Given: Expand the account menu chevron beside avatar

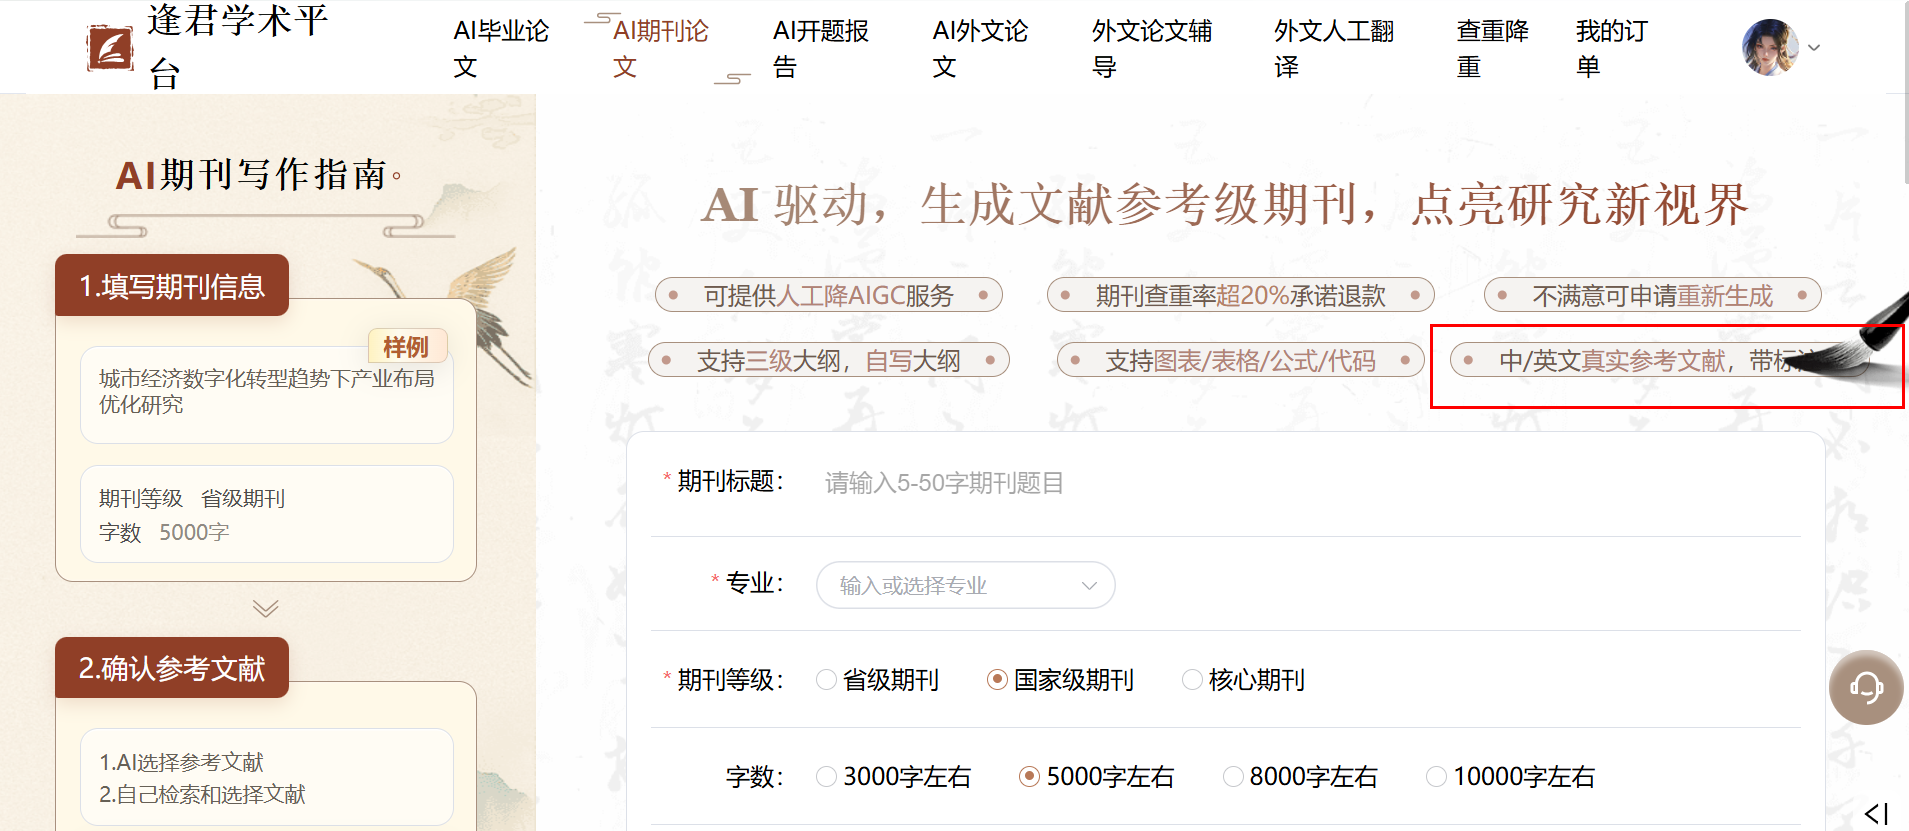Looking at the screenshot, I should tap(1814, 47).
